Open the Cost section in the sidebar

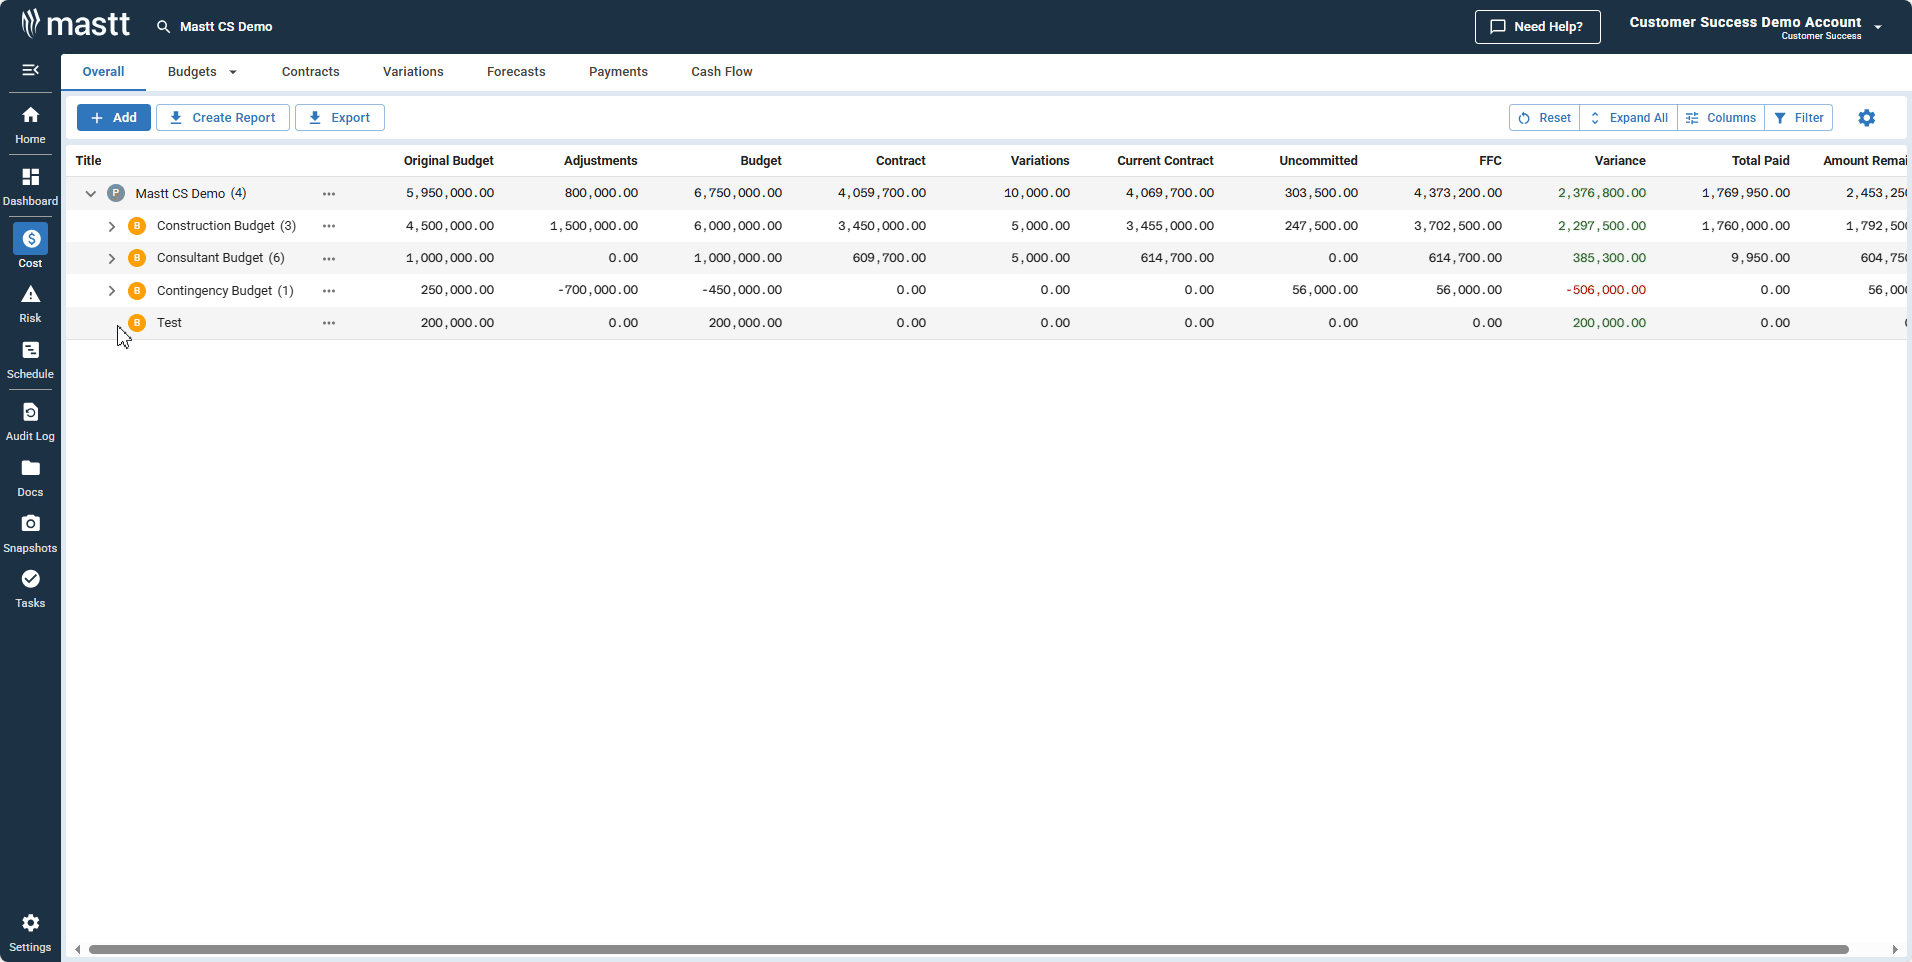point(30,245)
